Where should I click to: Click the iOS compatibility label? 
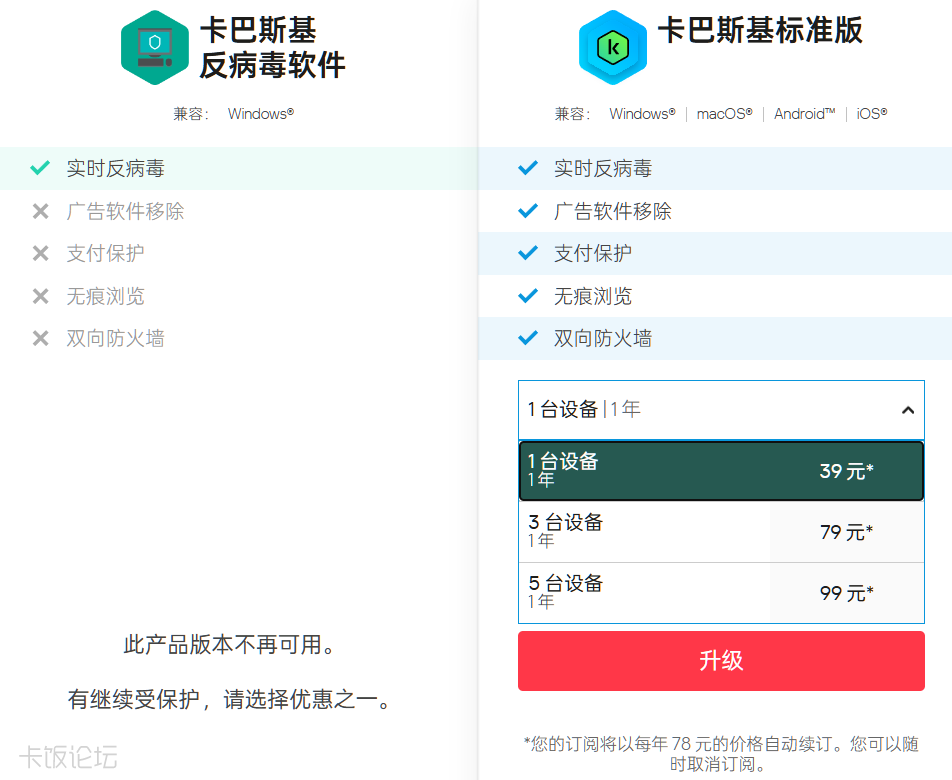[x=872, y=114]
